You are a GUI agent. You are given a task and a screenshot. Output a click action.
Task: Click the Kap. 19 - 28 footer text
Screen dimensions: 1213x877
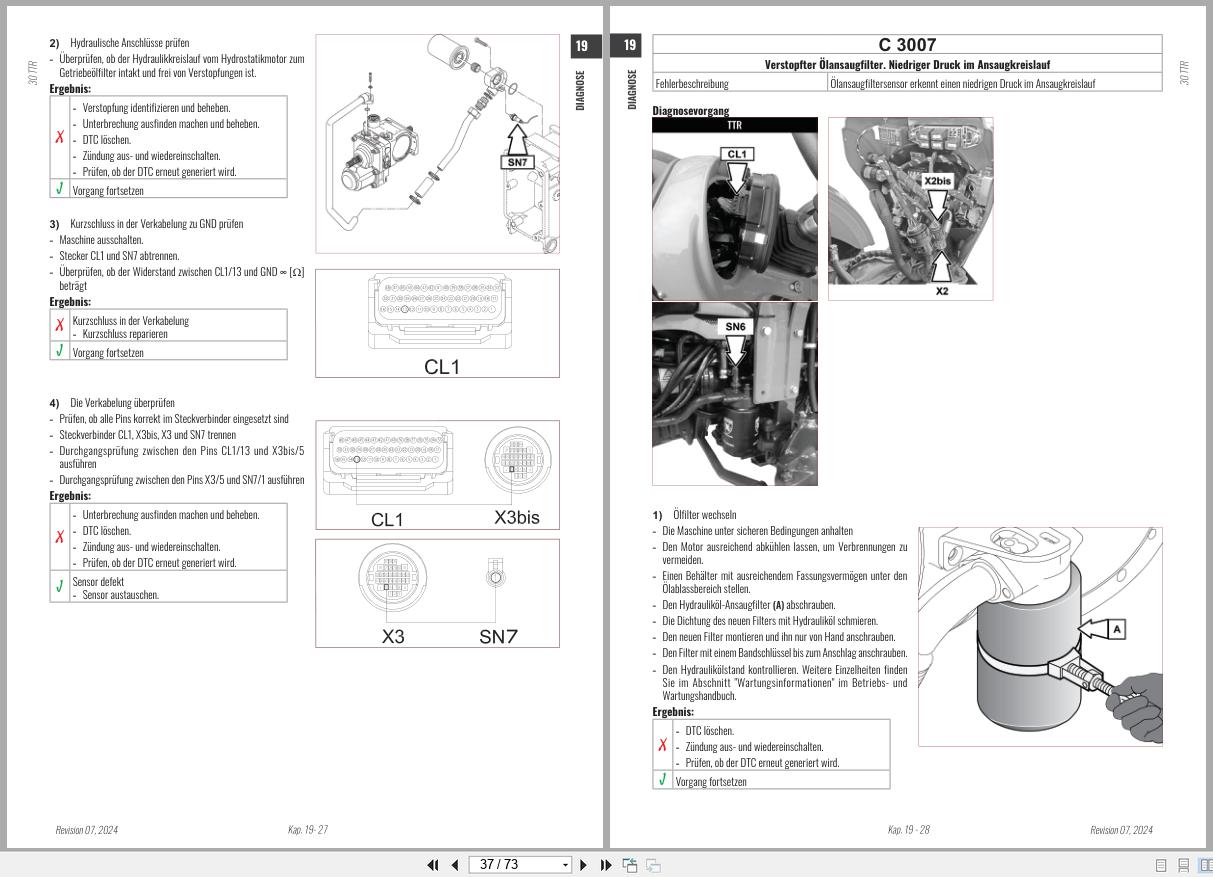[x=908, y=830]
